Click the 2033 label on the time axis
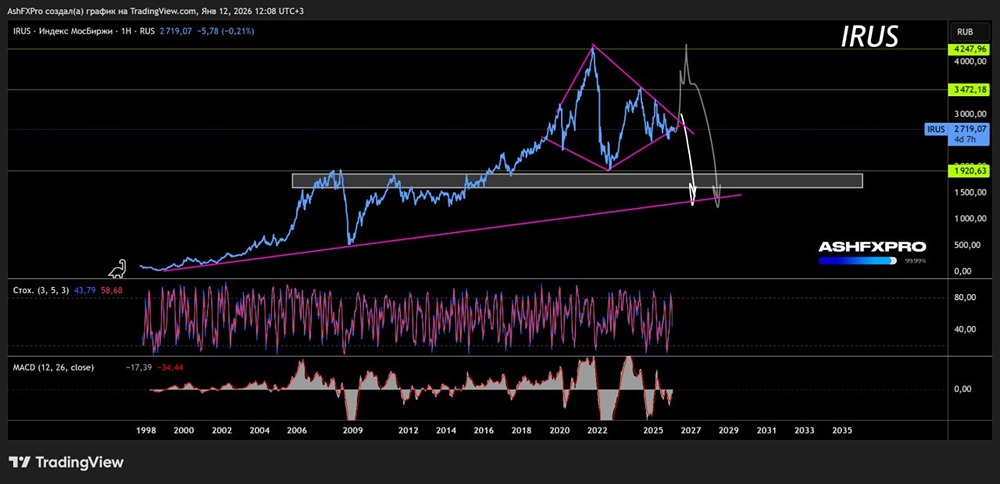 (x=804, y=430)
